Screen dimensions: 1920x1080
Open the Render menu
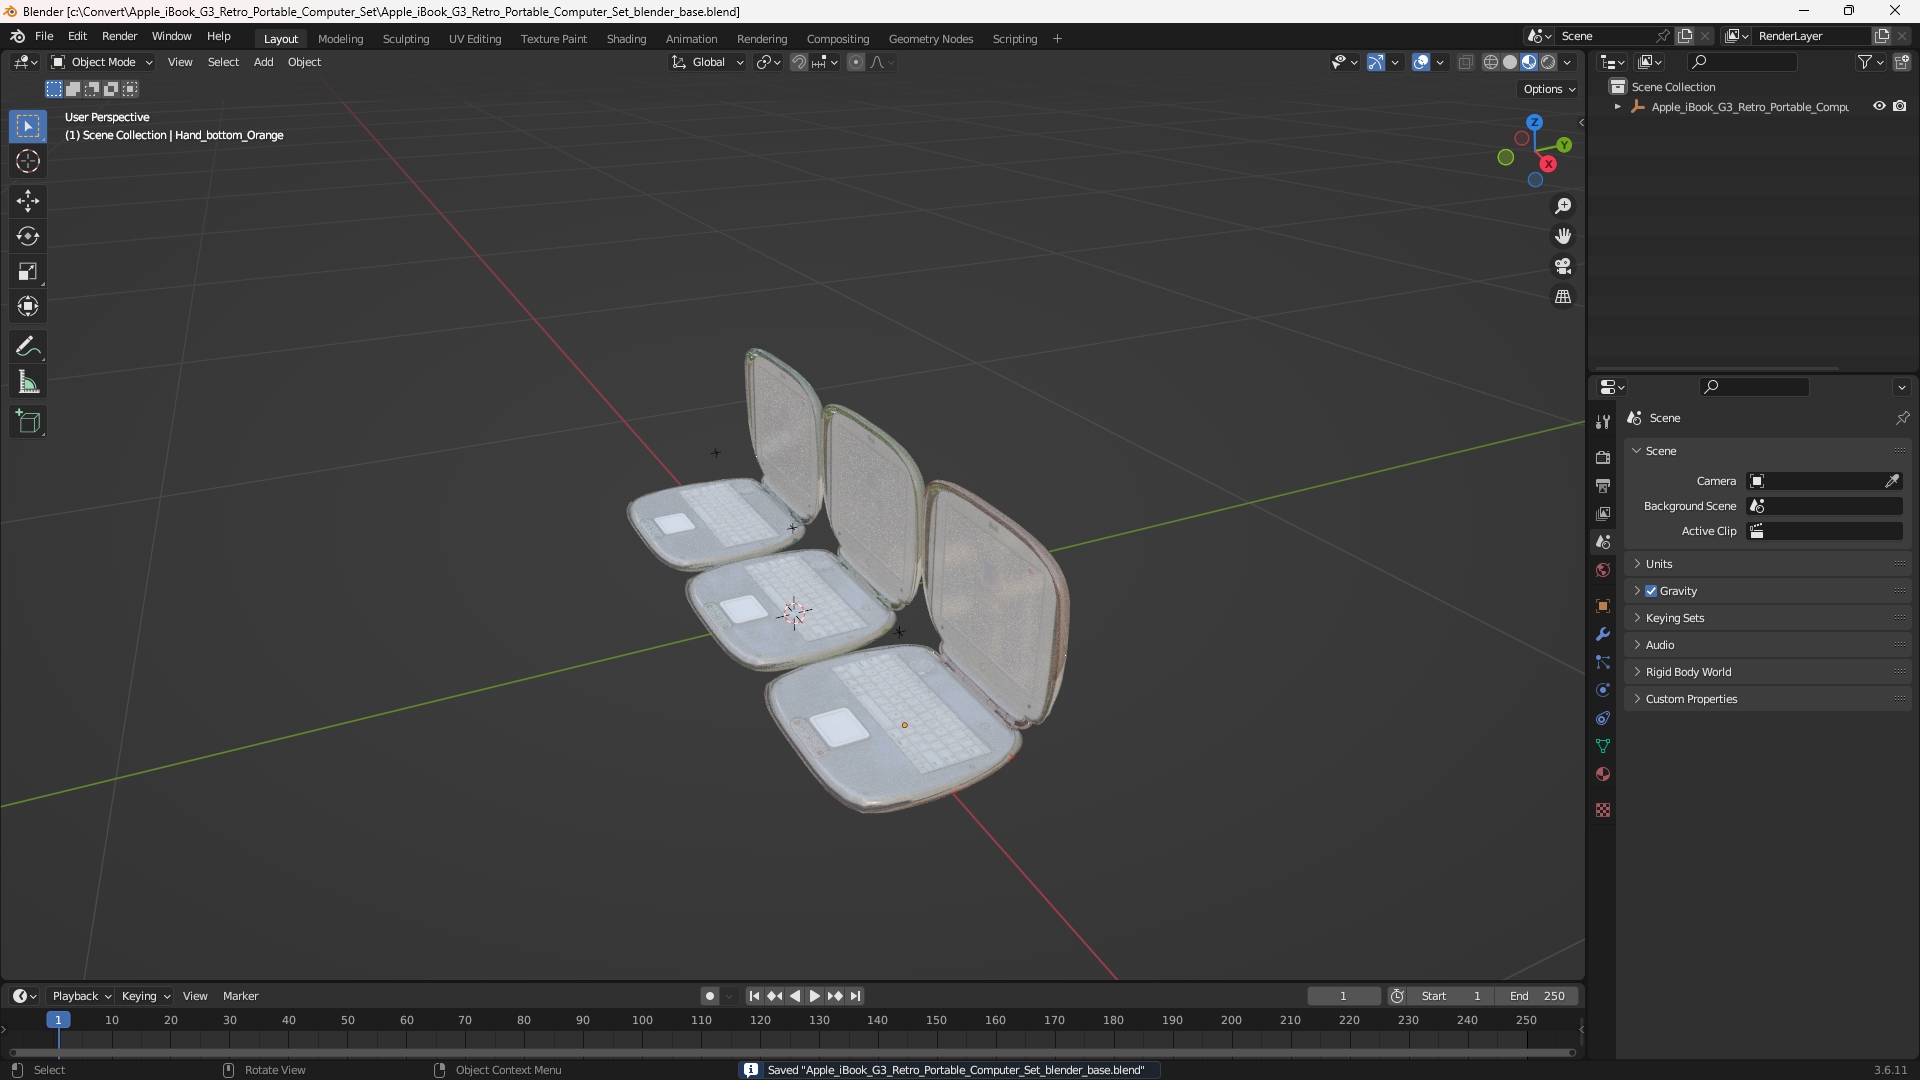click(119, 36)
